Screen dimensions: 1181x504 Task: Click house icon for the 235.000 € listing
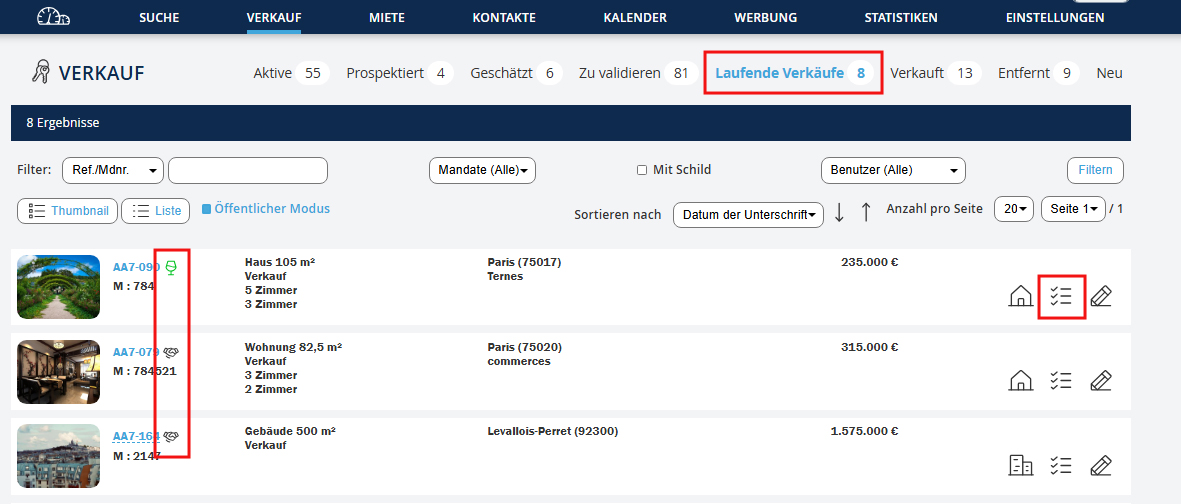pos(1020,296)
